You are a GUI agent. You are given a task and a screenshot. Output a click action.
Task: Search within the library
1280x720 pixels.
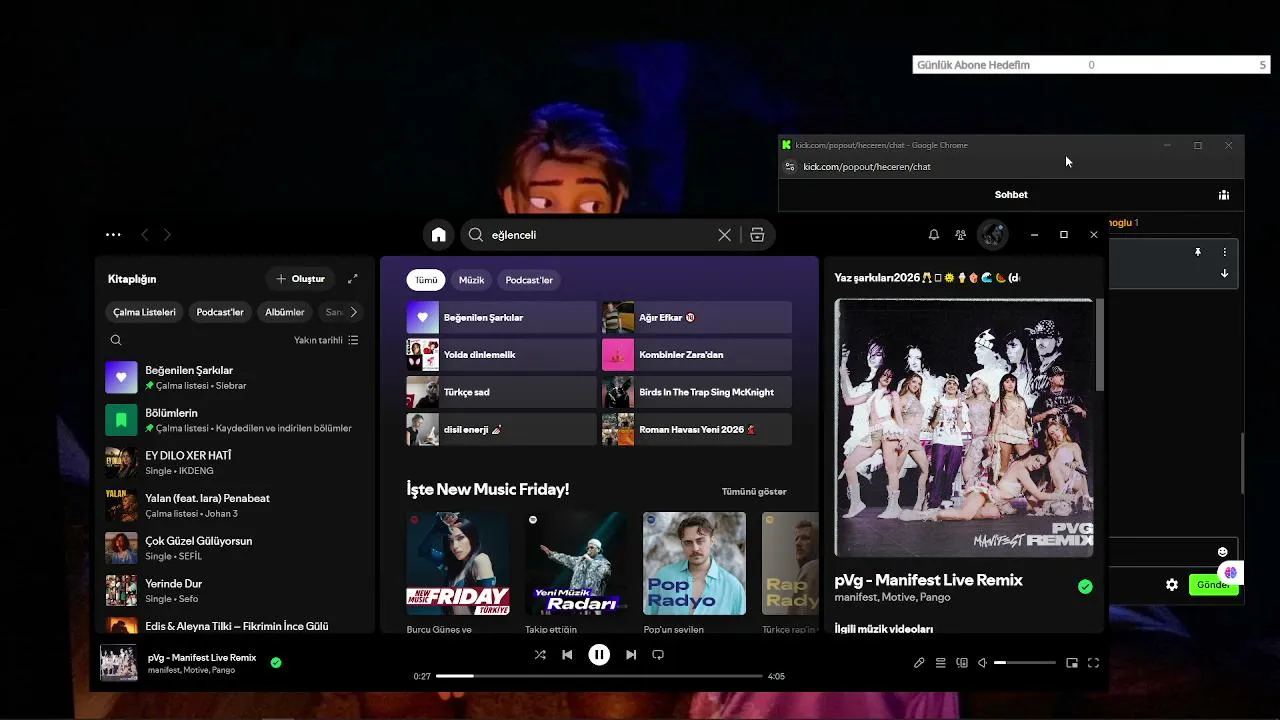coord(116,340)
